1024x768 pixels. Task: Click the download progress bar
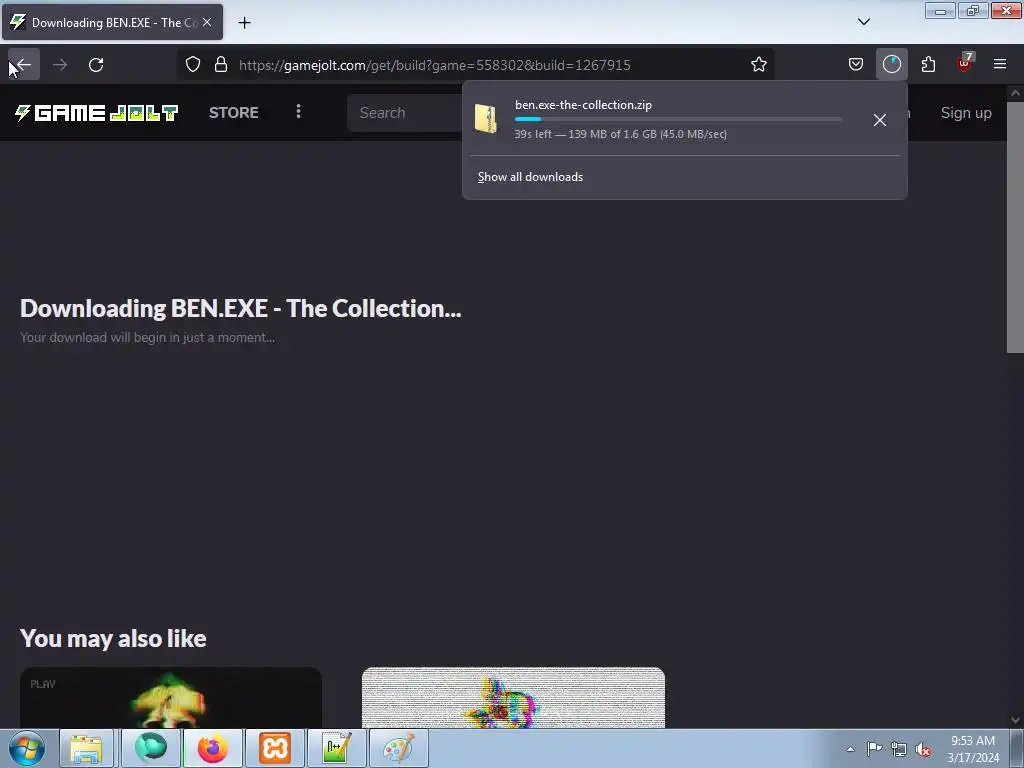pyautogui.click(x=678, y=119)
